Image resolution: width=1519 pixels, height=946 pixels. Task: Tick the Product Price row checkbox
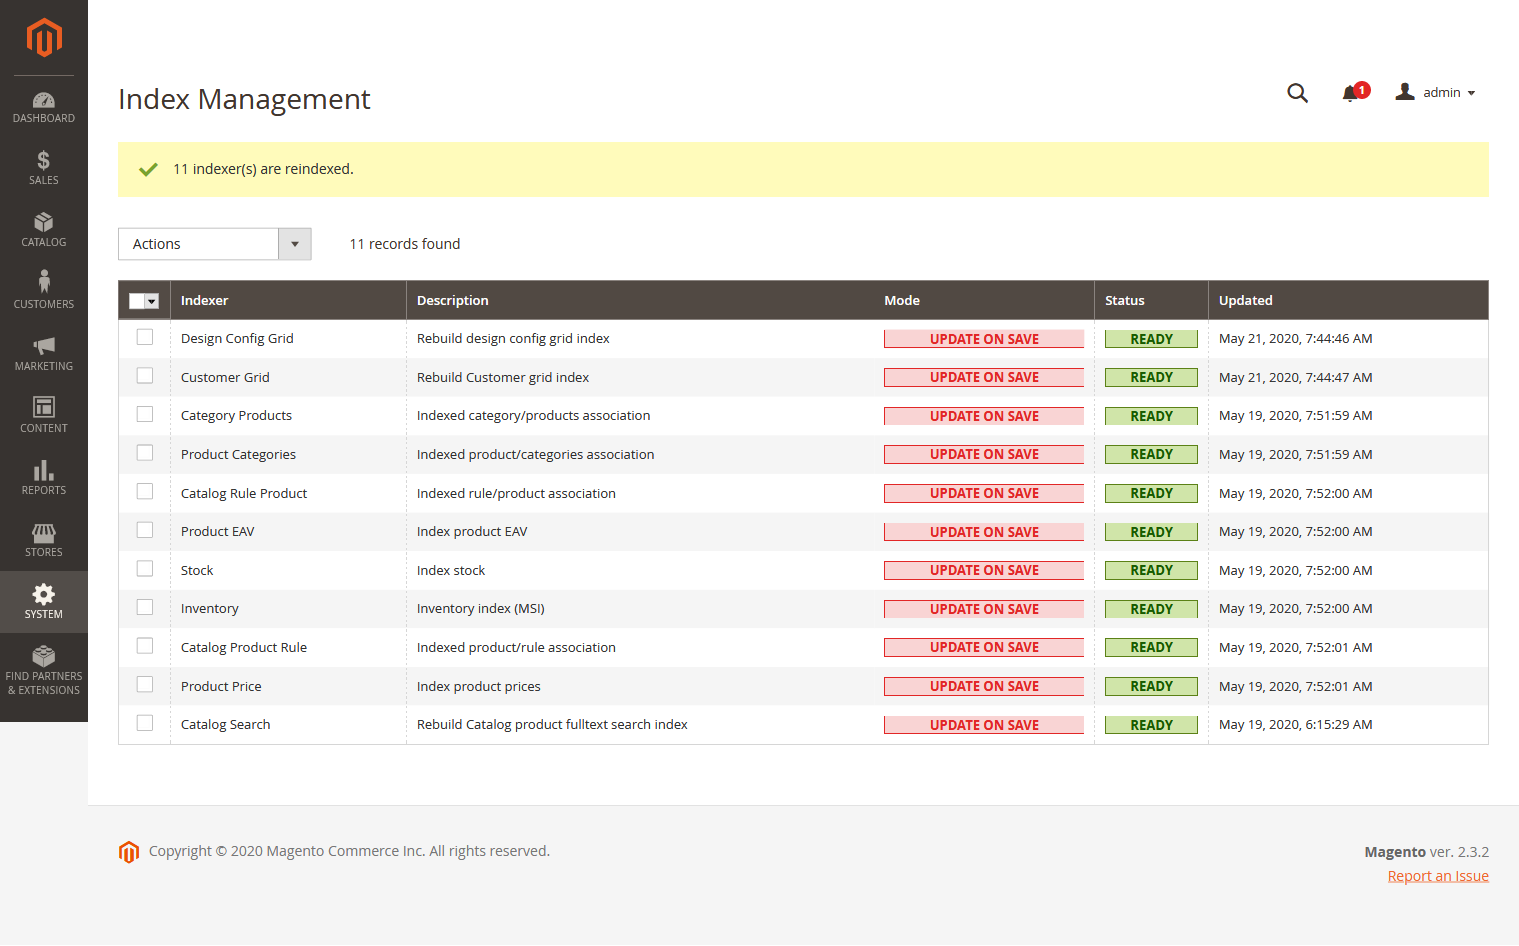click(x=144, y=684)
